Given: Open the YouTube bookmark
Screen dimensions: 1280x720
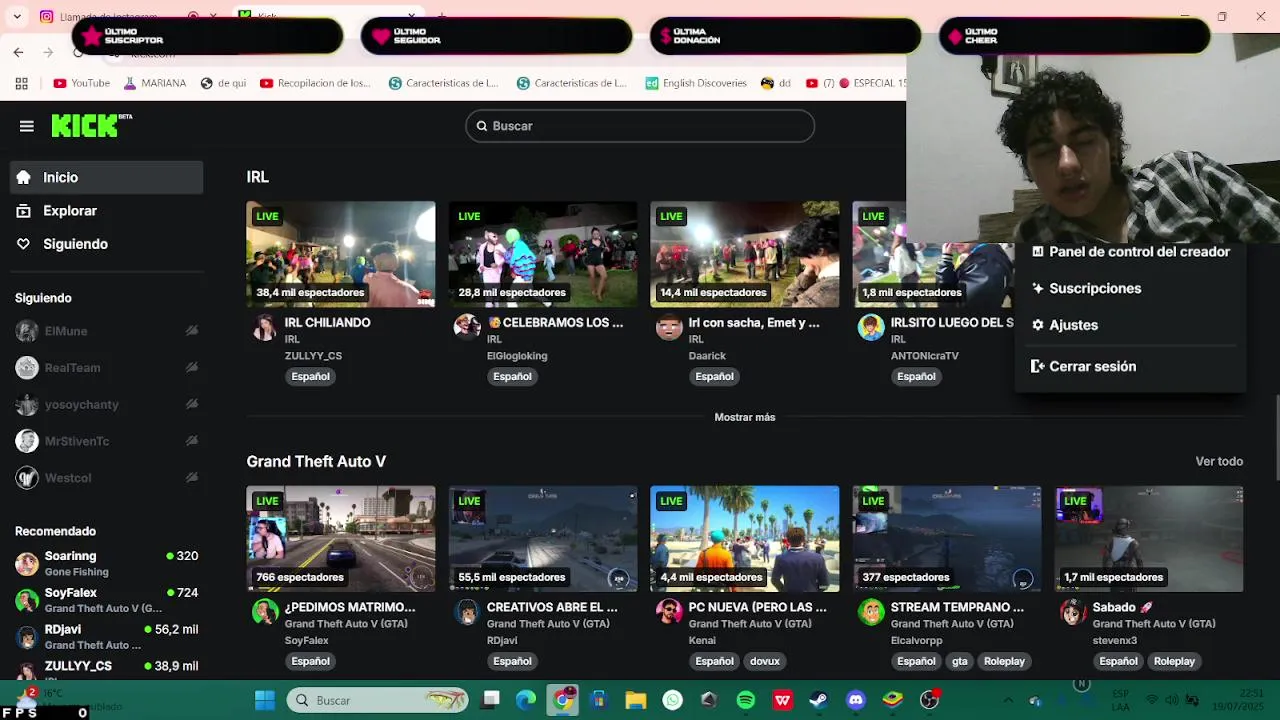Looking at the screenshot, I should (x=82, y=83).
